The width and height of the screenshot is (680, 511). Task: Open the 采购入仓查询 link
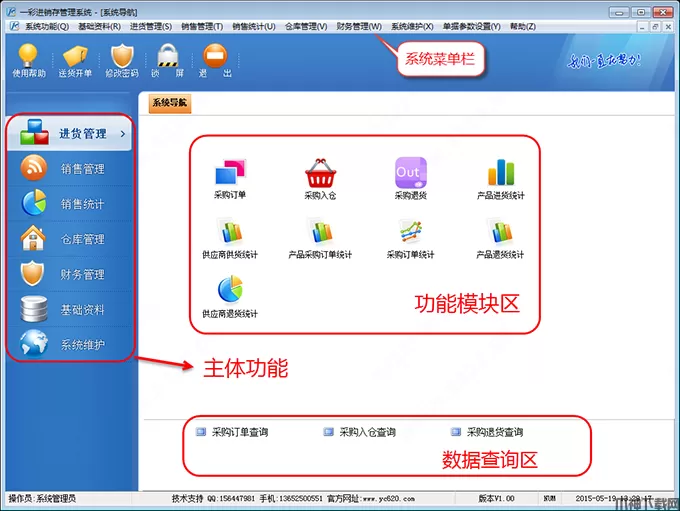pos(360,432)
